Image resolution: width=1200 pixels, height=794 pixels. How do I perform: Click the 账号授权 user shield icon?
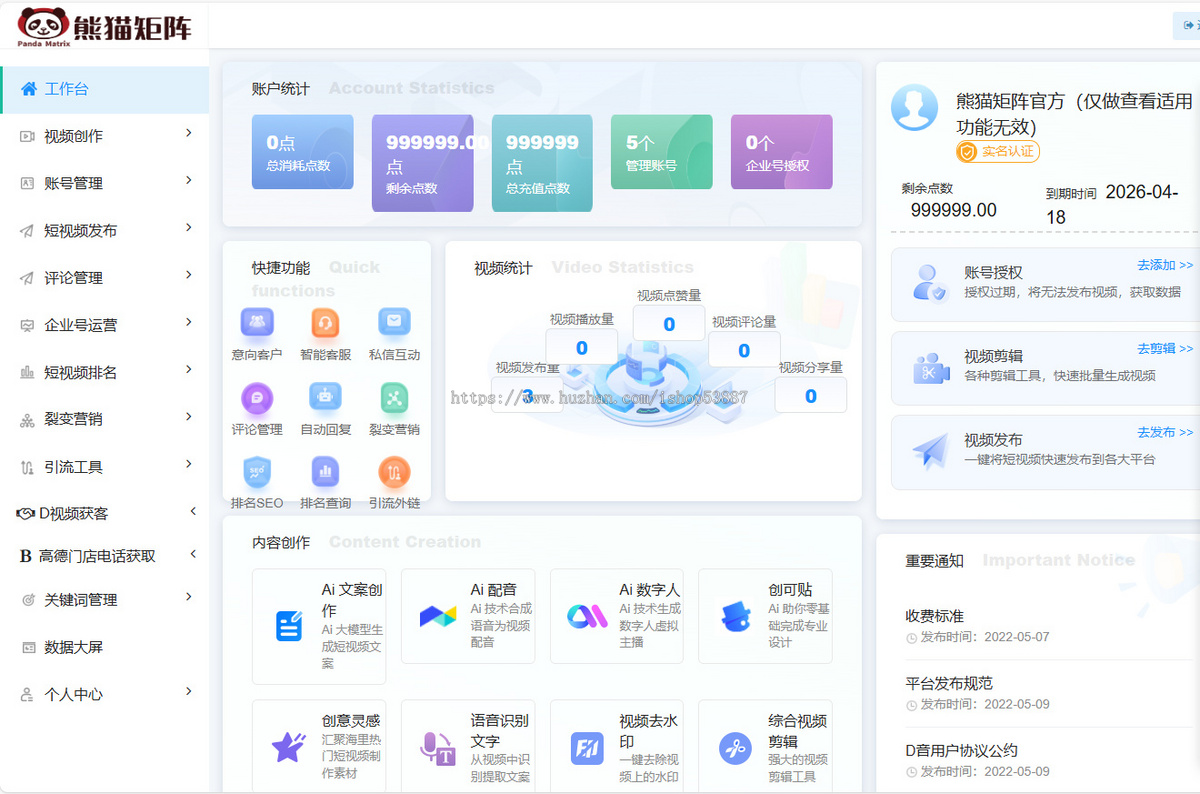930,283
